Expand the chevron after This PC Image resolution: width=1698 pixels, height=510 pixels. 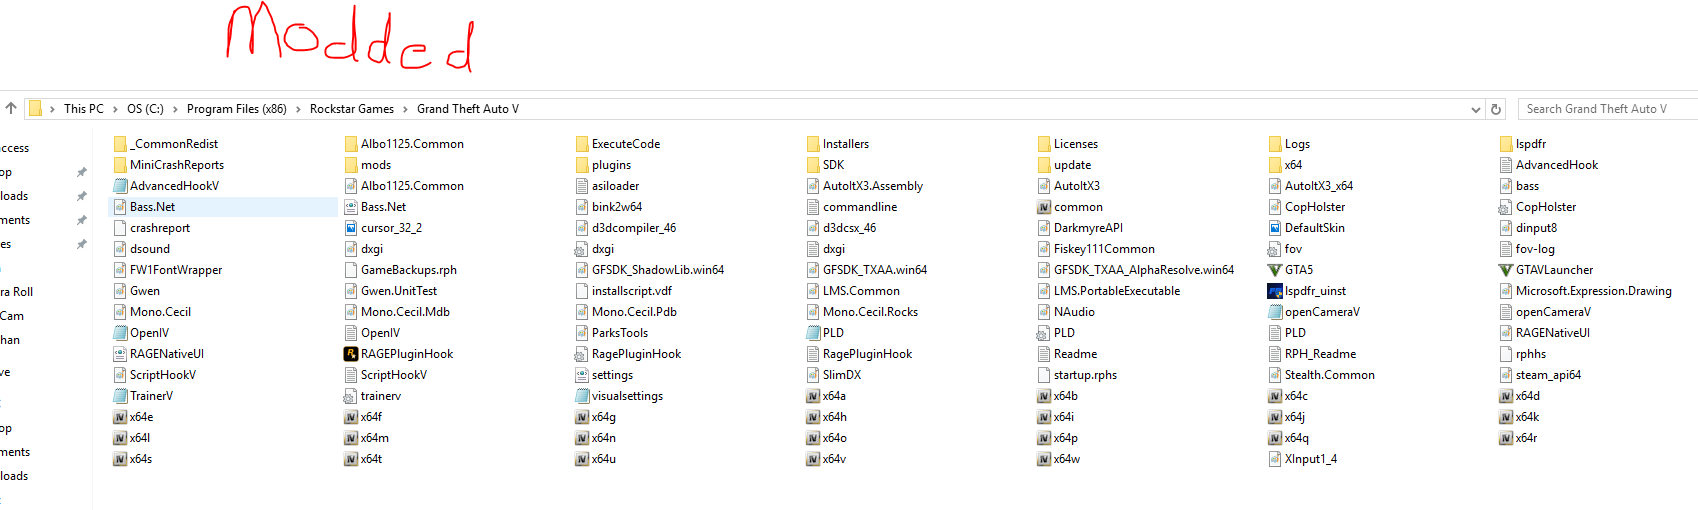coord(115,109)
